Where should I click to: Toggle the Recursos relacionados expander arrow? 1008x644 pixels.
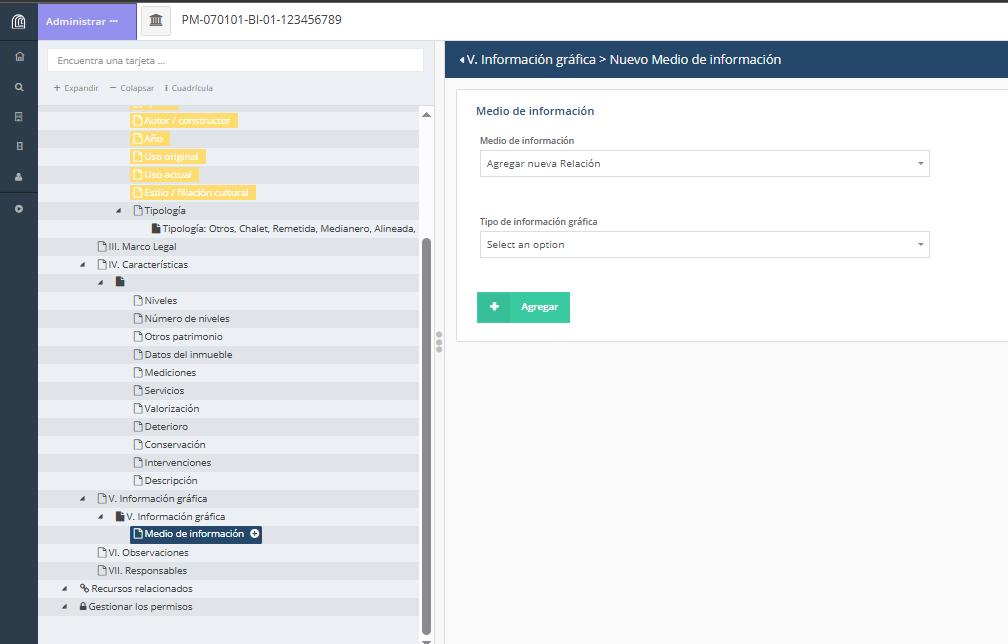click(65, 589)
